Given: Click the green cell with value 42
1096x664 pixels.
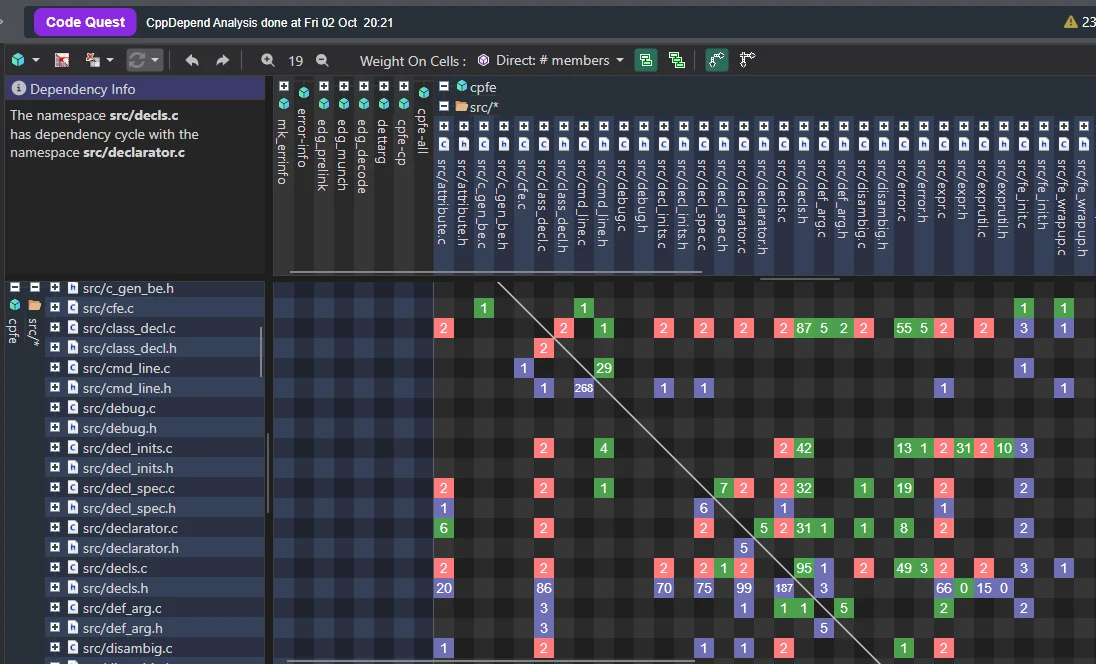Looking at the screenshot, I should (x=804, y=448).
